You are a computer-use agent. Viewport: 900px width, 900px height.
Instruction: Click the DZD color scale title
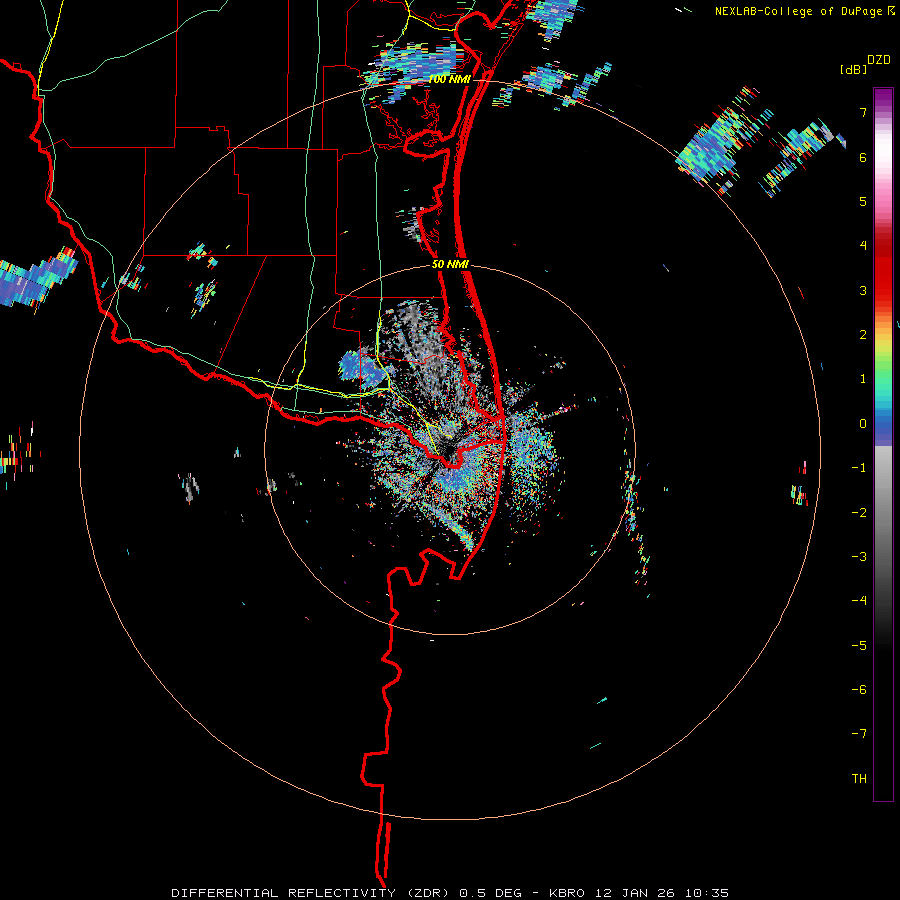tap(879, 60)
